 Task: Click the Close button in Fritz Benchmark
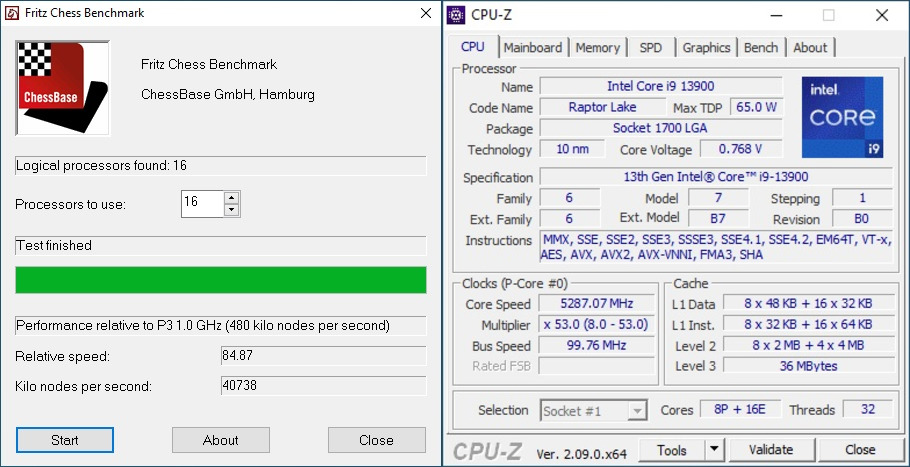click(376, 440)
